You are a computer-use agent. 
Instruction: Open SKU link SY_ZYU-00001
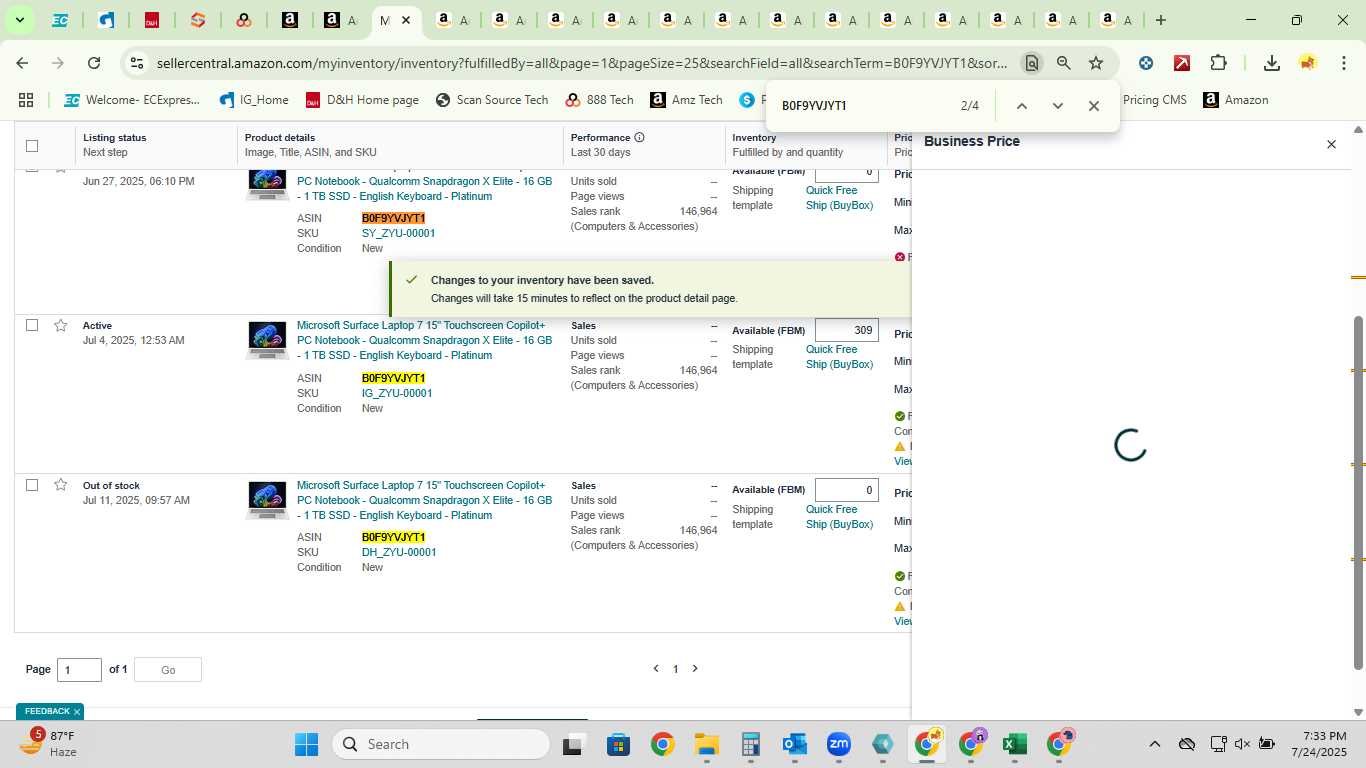(398, 233)
